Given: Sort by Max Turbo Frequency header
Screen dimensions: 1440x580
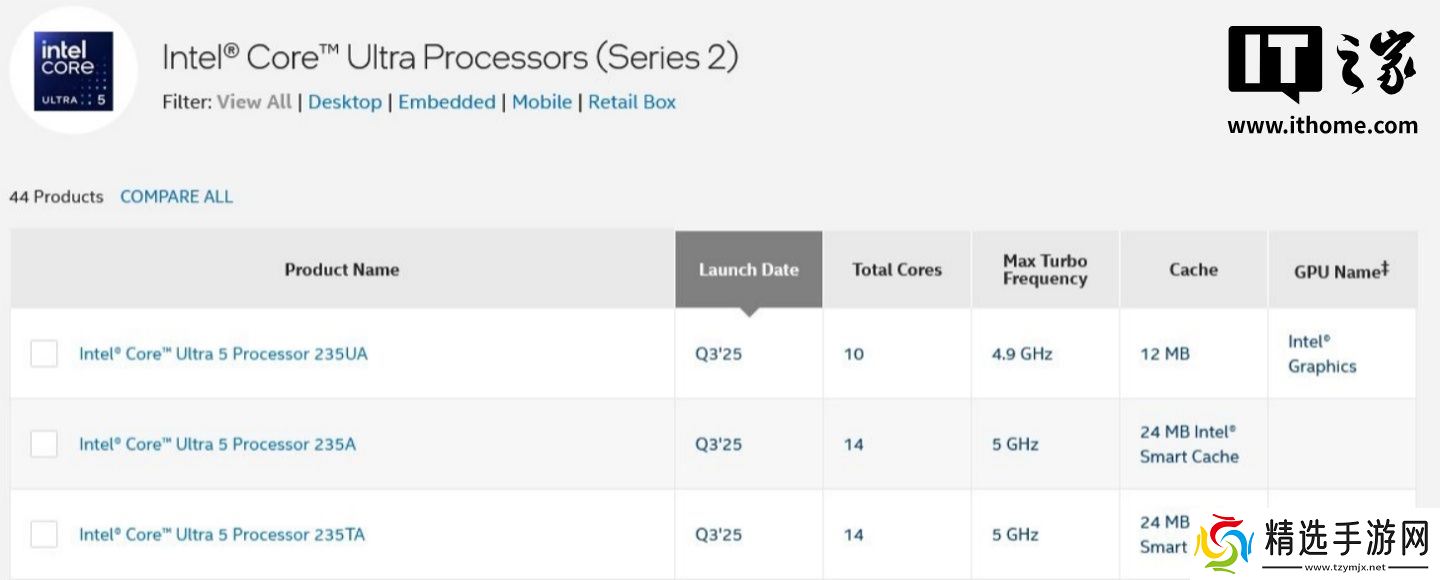Looking at the screenshot, I should point(1045,270).
